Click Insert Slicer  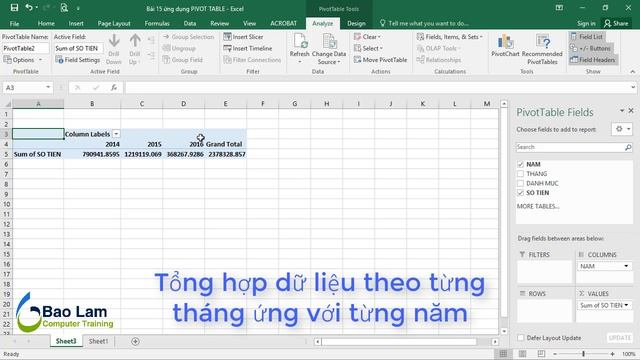243,37
